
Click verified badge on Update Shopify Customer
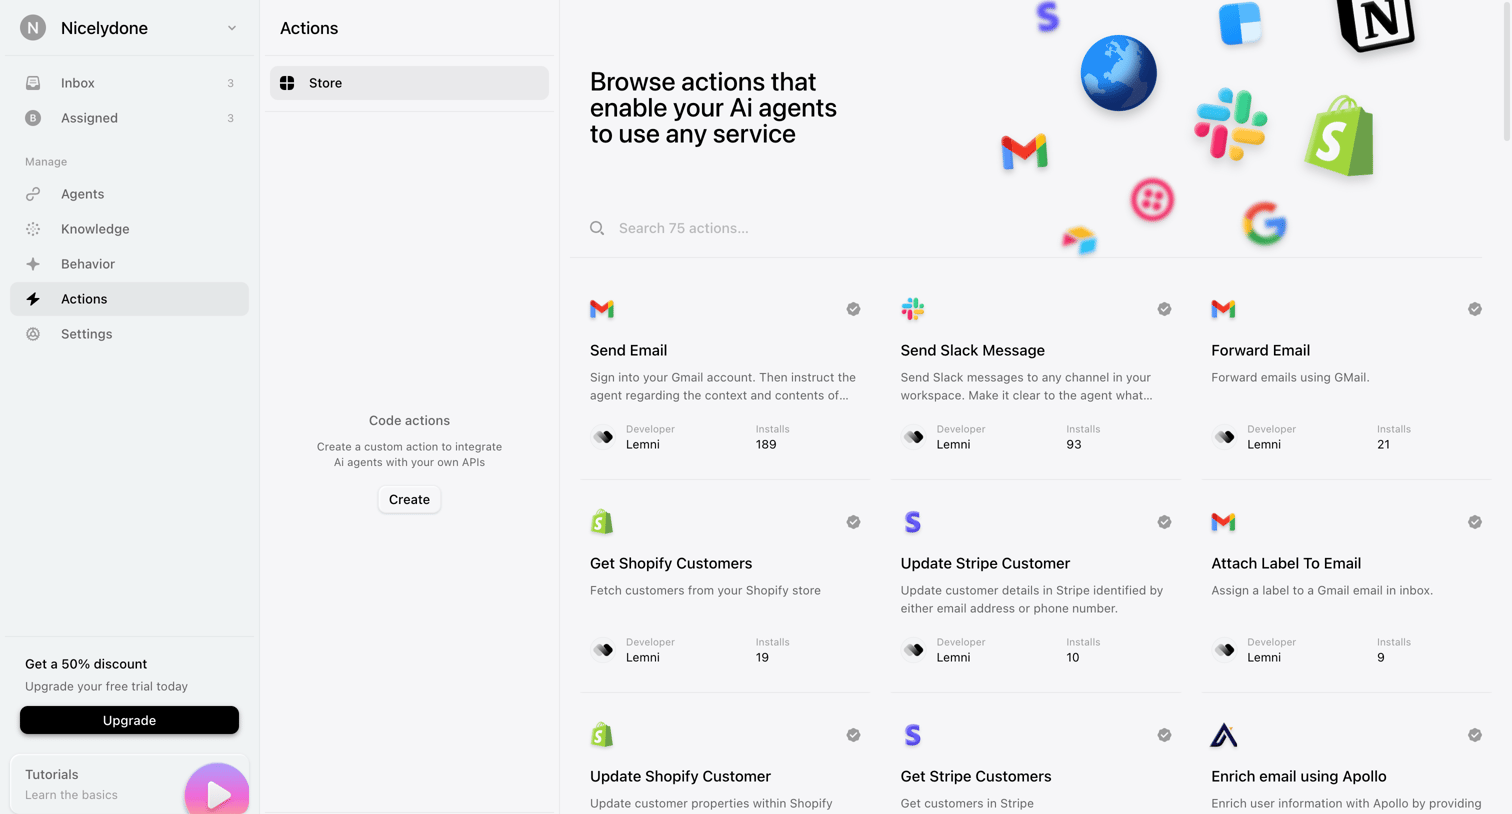click(x=853, y=735)
